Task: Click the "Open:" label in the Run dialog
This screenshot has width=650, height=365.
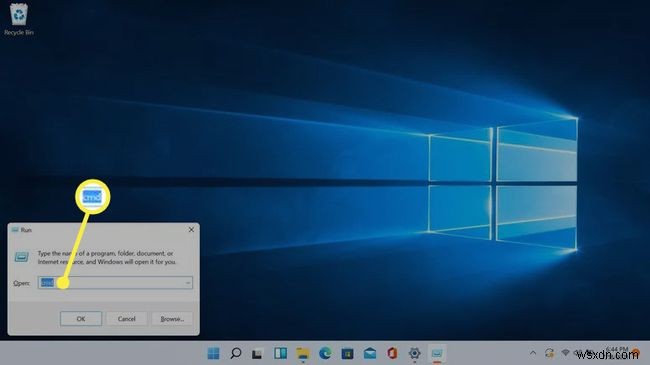Action: 22,283
